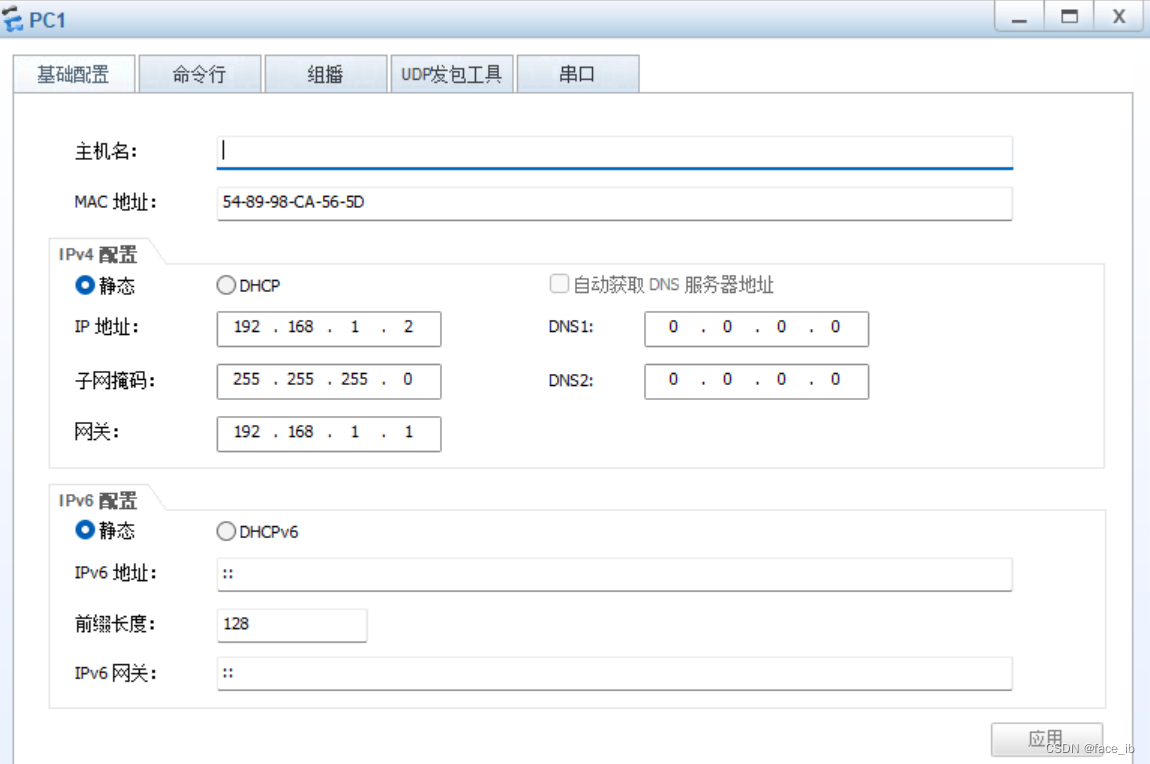The height and width of the screenshot is (764, 1150).
Task: Click the 子网掩码 field 255.255.255.0
Action: [329, 381]
